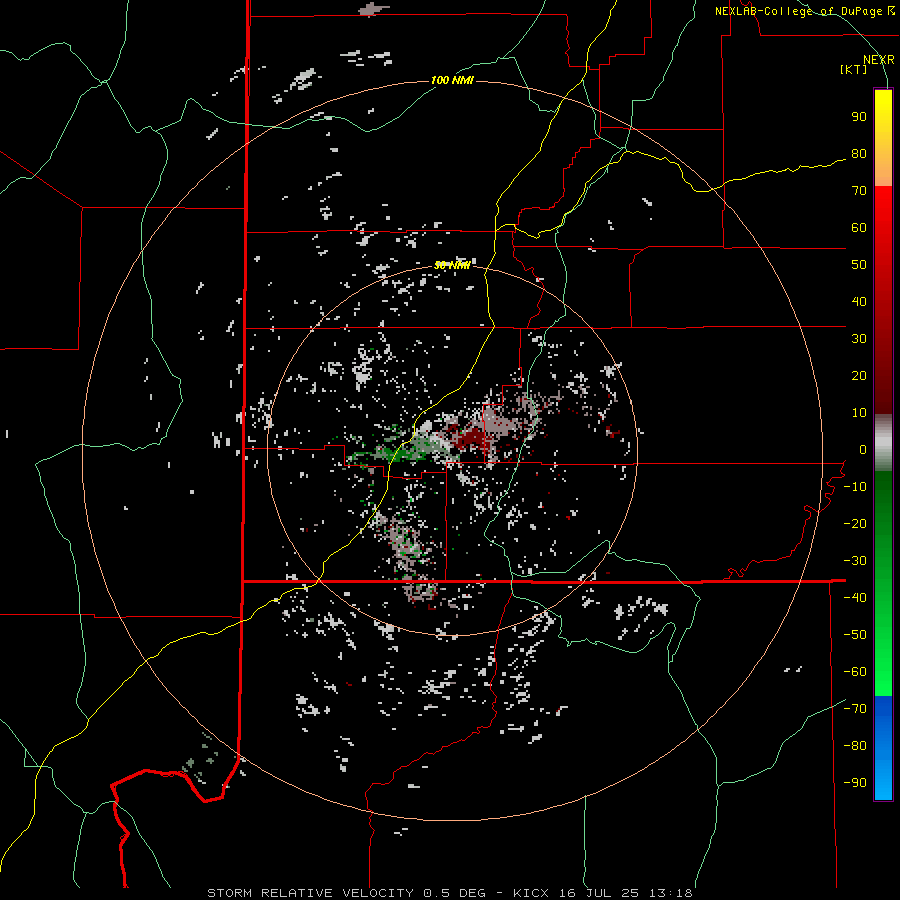
Task: Click the "-40" value on the velocity scale
Action: click(x=855, y=598)
